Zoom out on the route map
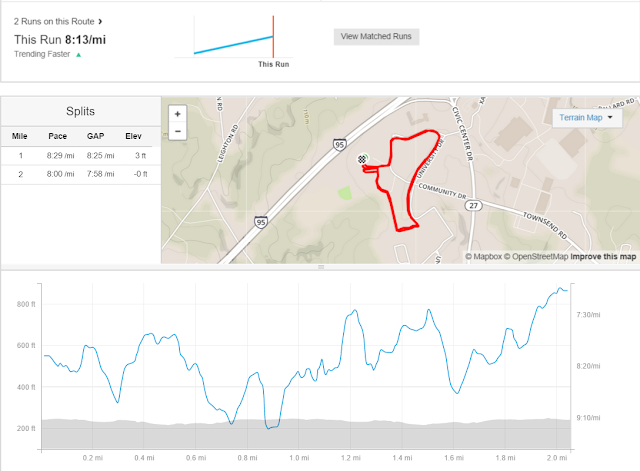 click(x=178, y=131)
